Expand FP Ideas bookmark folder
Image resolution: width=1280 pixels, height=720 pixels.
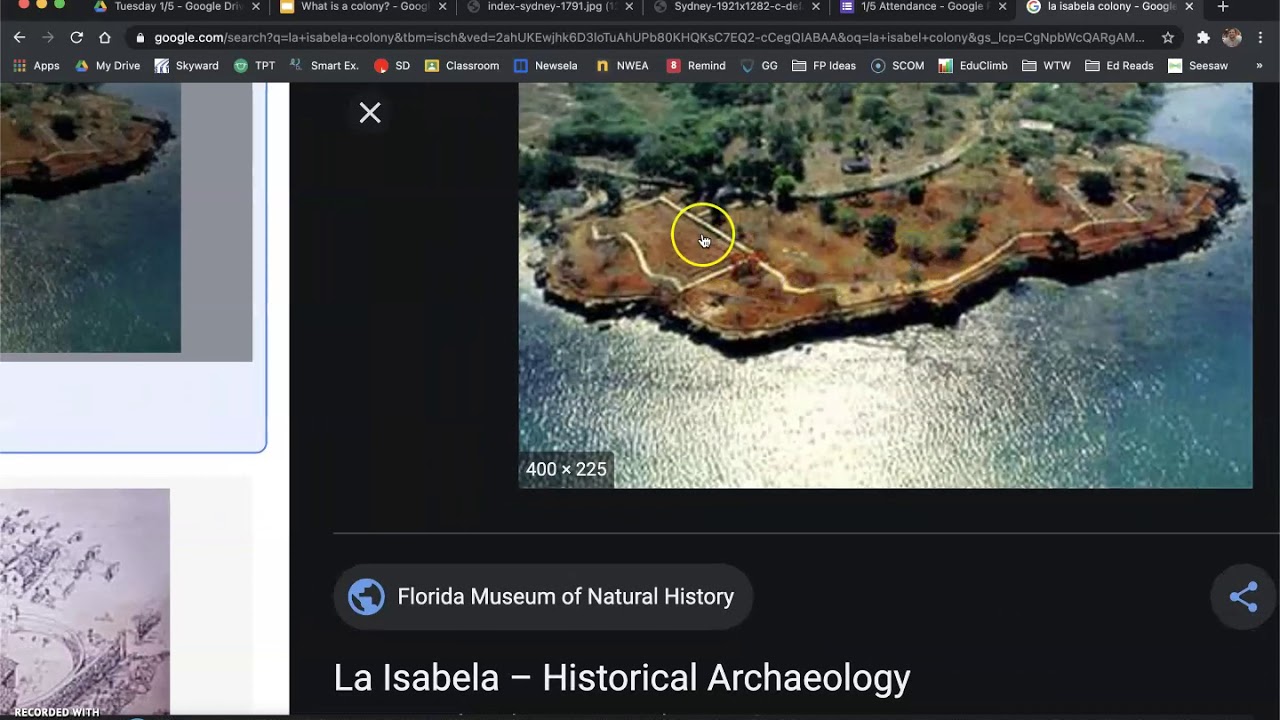(824, 66)
